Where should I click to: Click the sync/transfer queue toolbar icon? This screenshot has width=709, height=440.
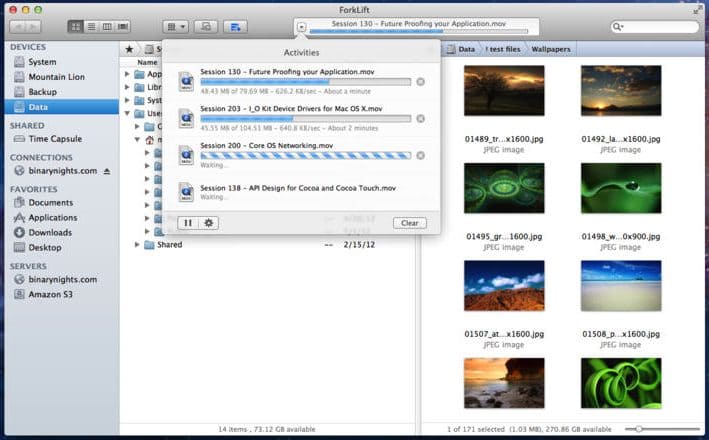coord(235,27)
